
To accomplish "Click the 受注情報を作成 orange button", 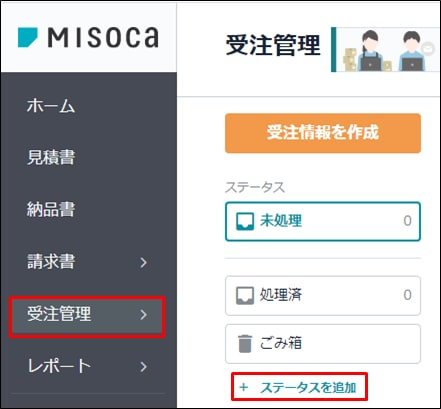I will 323,133.
